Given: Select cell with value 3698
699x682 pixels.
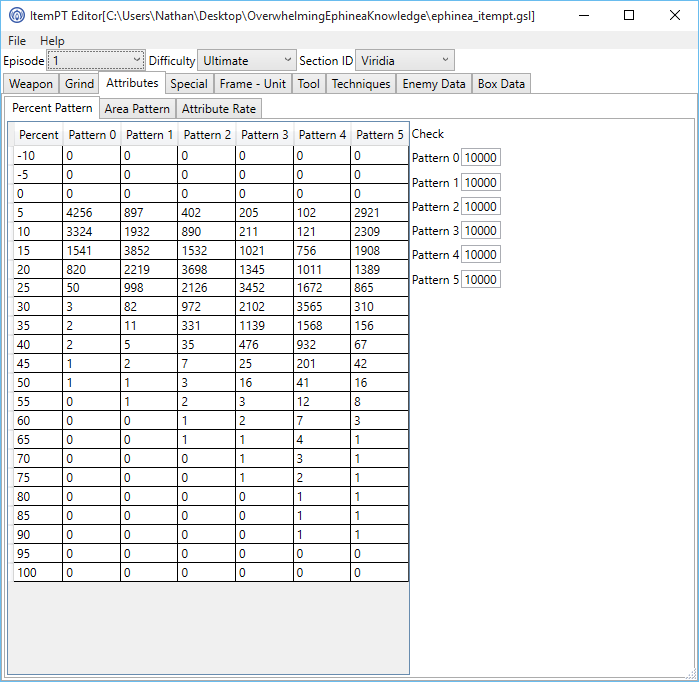Looking at the screenshot, I should 206,270.
